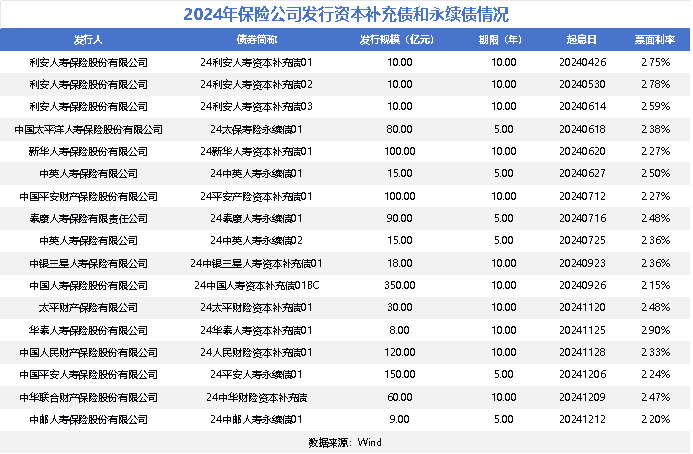Click the 2.20% coupon rate

(x=656, y=419)
